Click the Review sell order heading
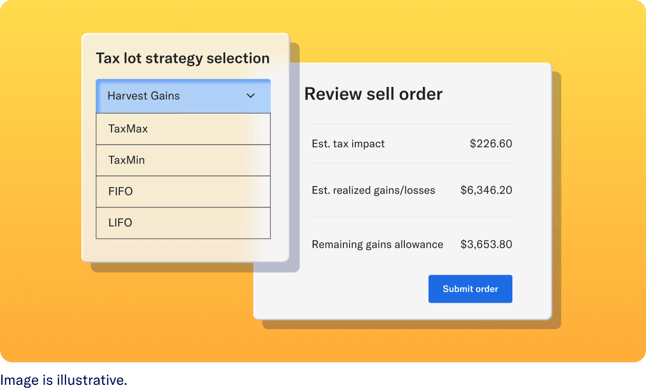This screenshot has width=646, height=388. point(373,94)
